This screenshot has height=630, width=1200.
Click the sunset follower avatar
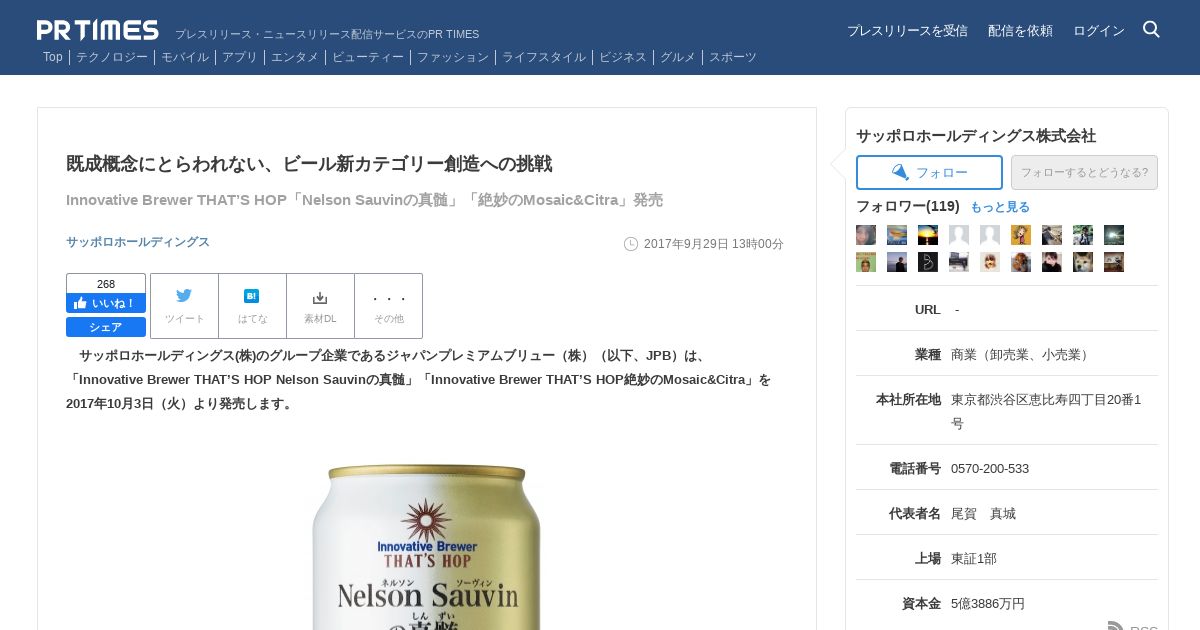928,235
